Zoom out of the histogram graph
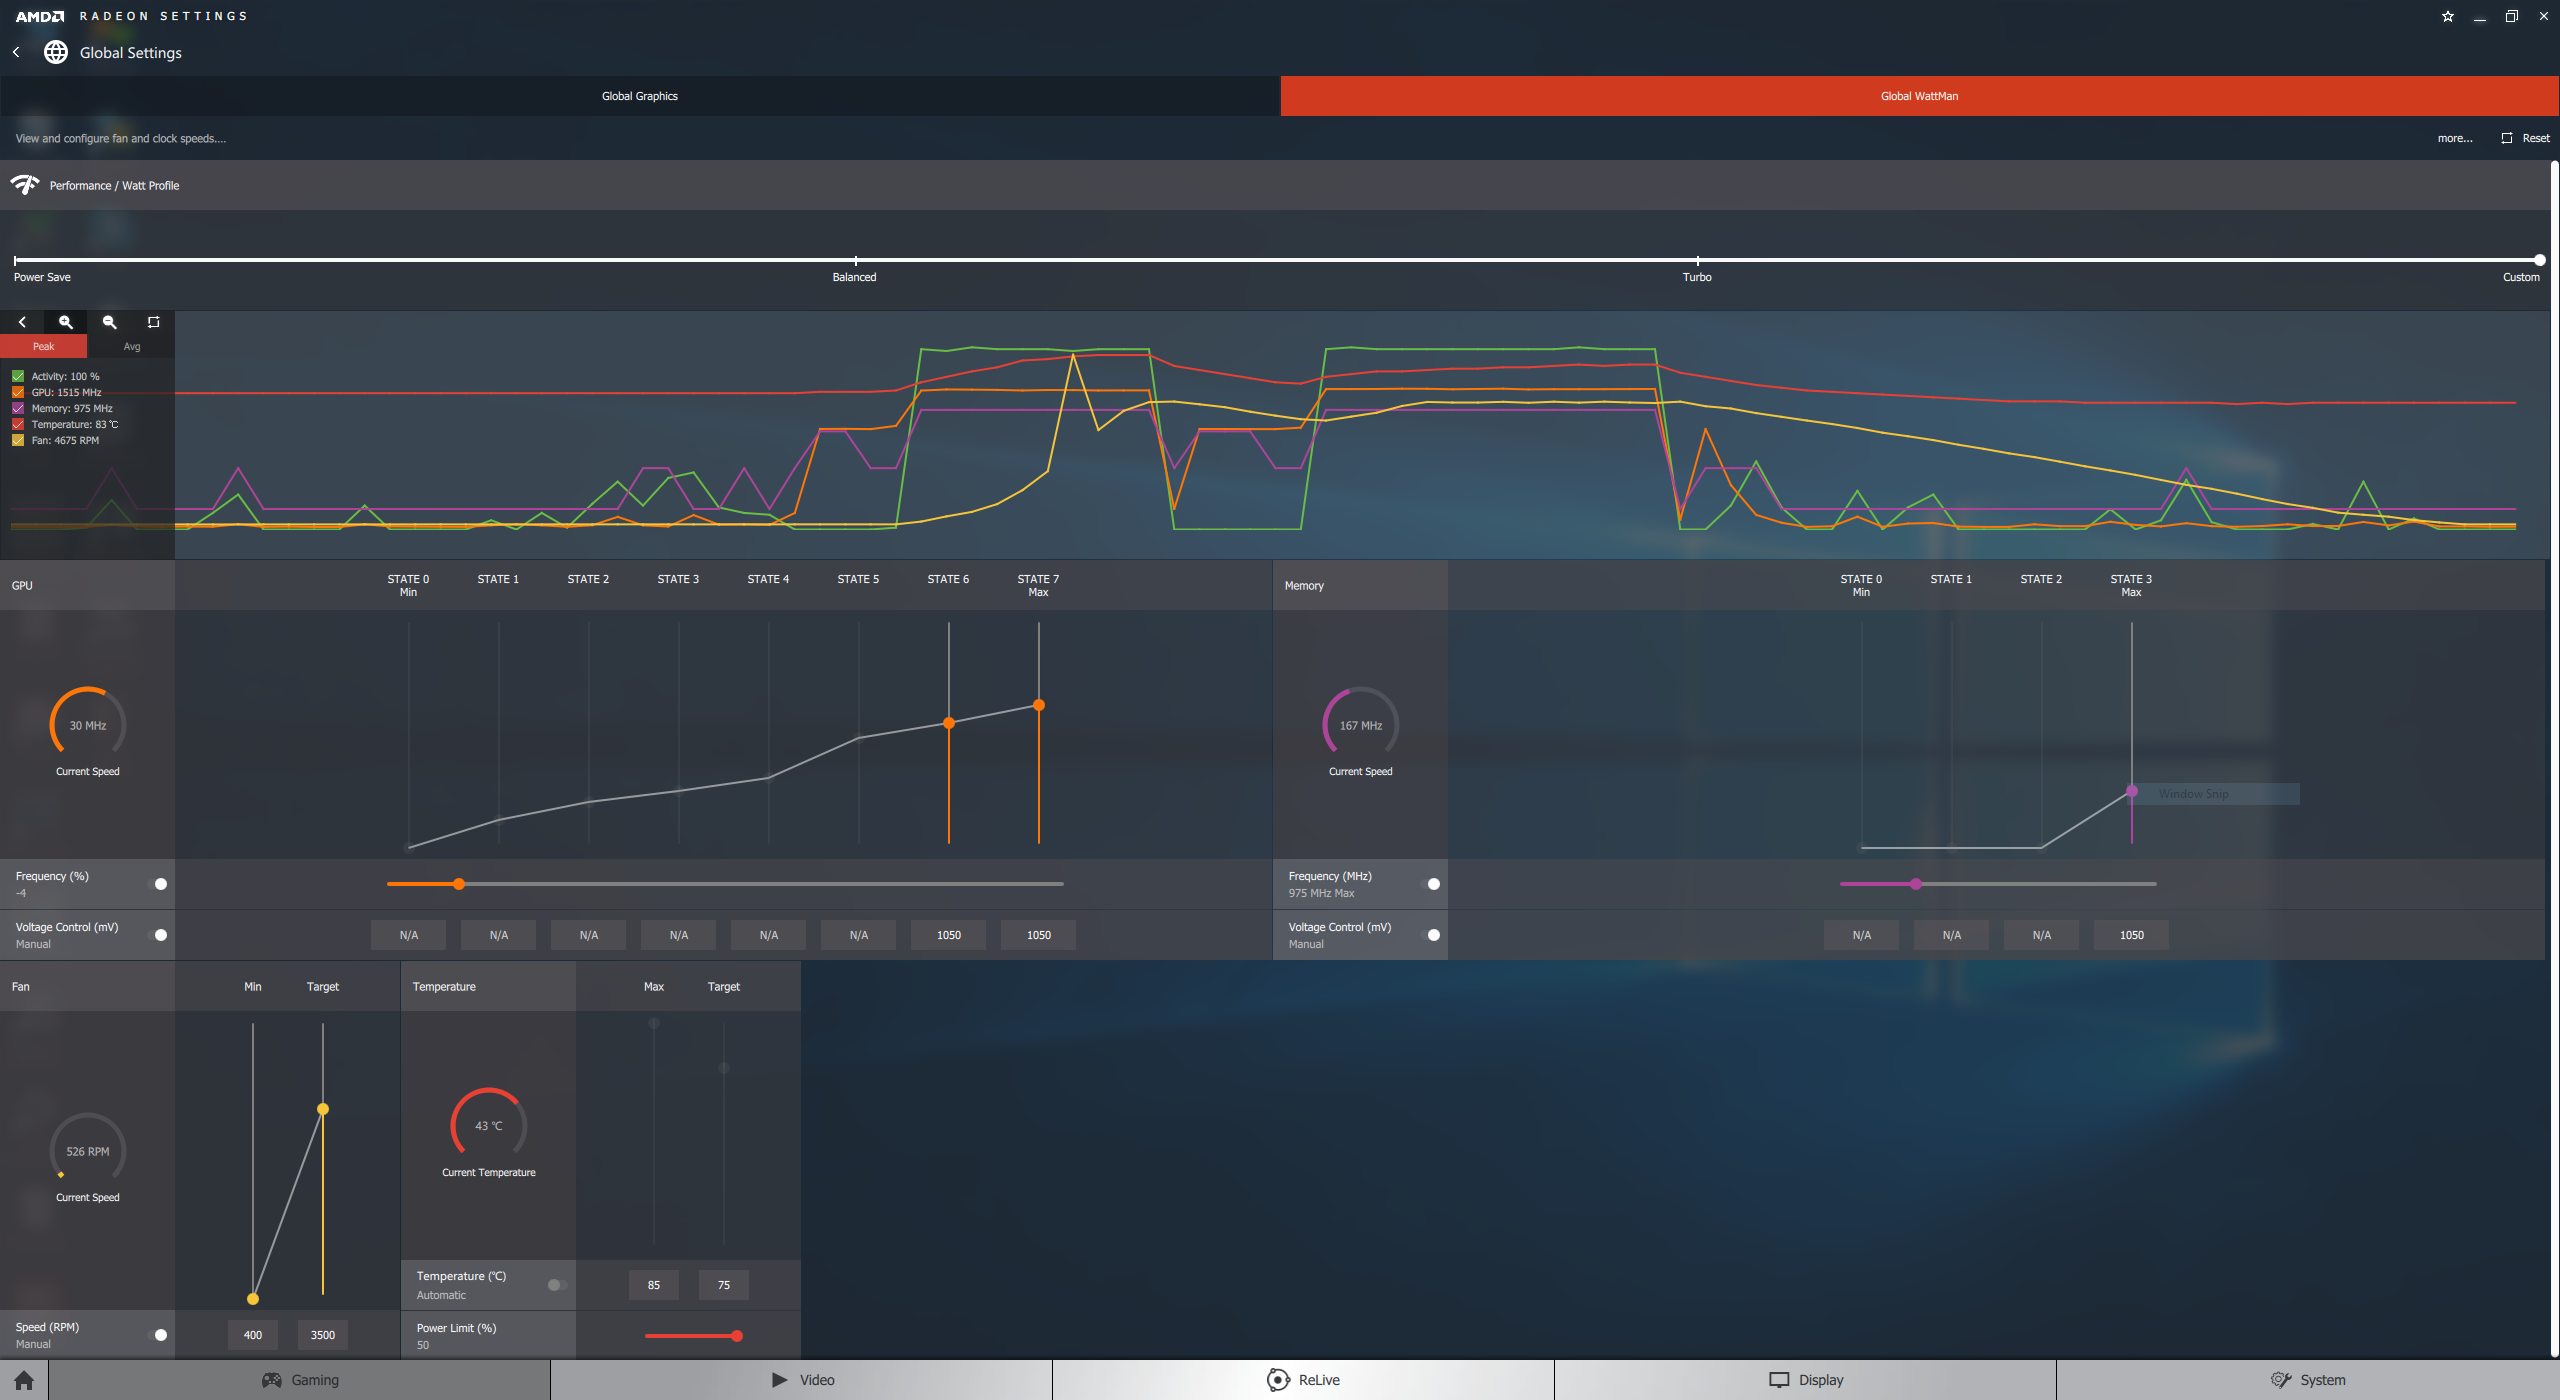Image resolution: width=2560 pixels, height=1400 pixels. coord(110,322)
